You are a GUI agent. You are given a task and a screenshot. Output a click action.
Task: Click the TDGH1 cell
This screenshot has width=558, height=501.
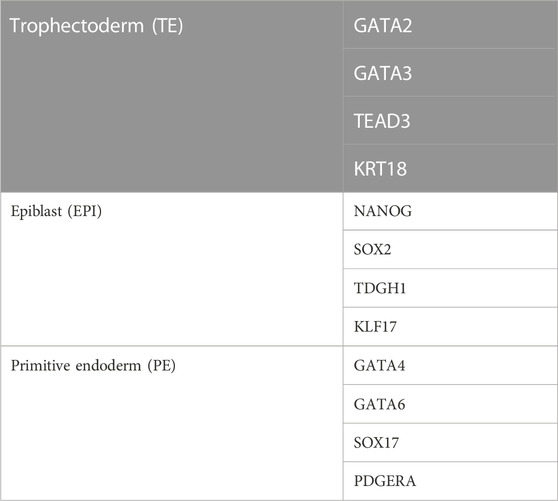pos(451,288)
